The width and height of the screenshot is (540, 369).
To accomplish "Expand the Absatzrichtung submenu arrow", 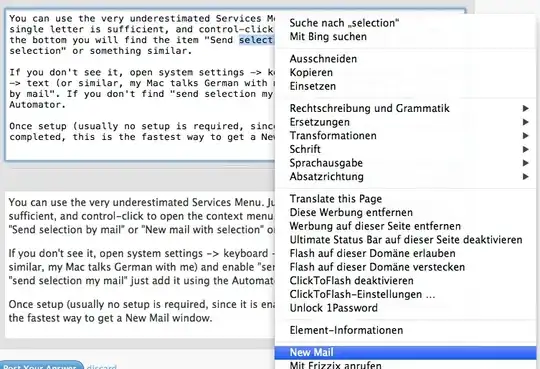I will click(x=525, y=177).
